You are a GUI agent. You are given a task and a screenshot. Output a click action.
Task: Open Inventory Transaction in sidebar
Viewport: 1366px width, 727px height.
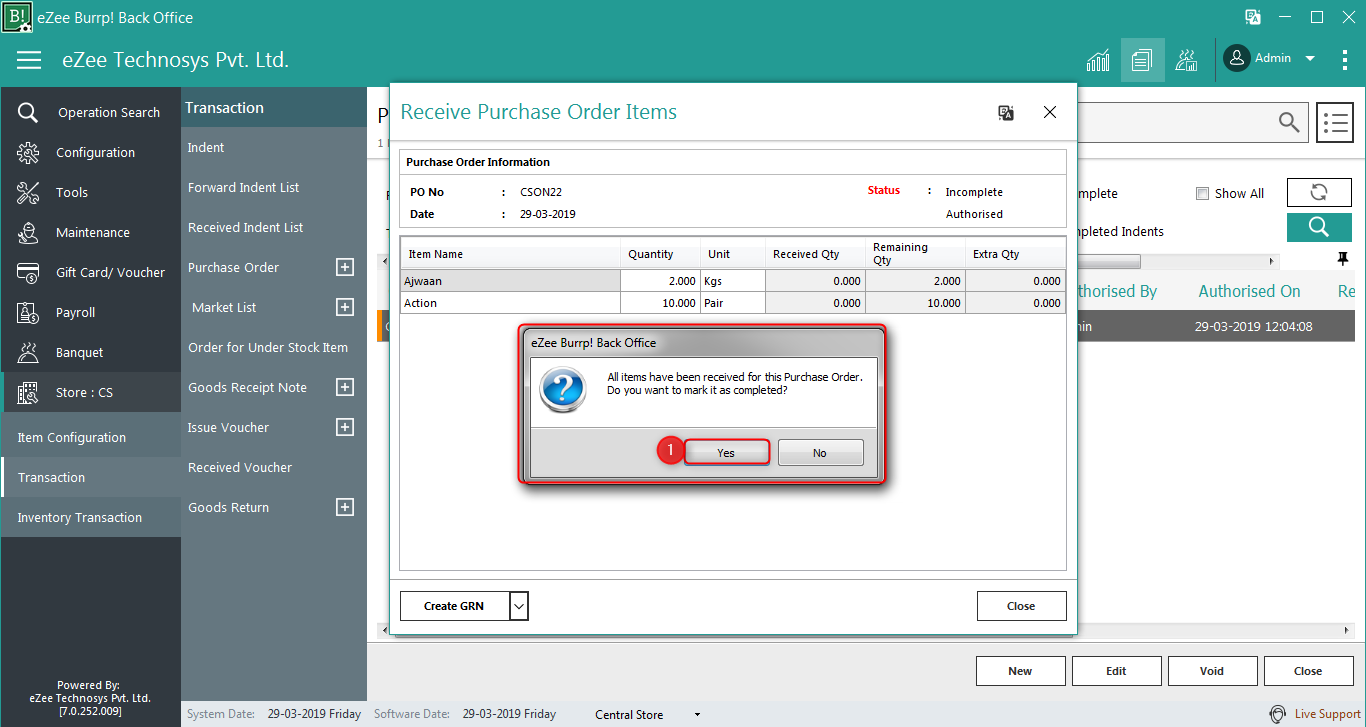click(91, 517)
